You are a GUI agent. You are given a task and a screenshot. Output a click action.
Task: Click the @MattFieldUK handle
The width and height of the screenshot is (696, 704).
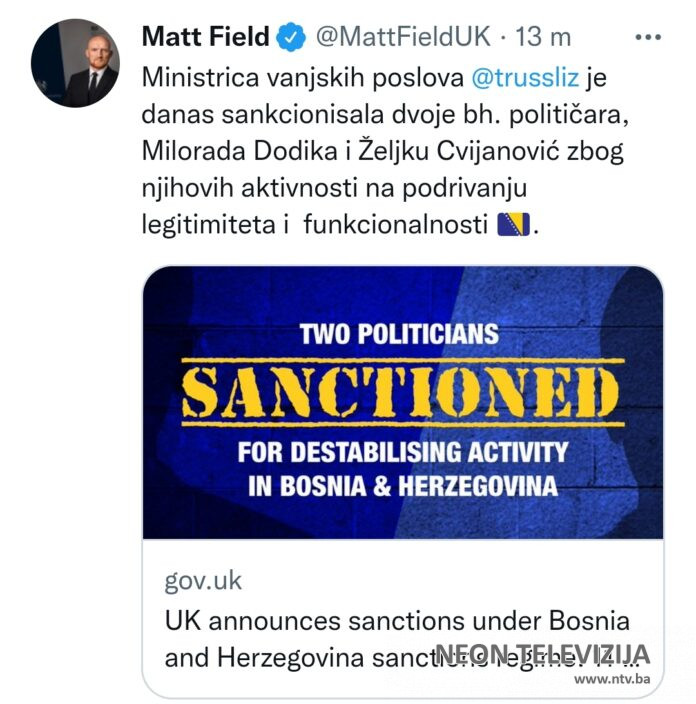pos(403,37)
